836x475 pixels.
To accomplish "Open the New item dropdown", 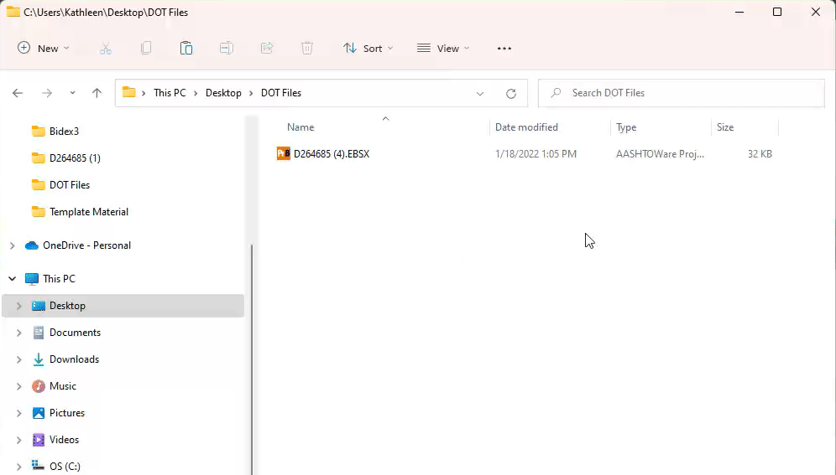I will (x=43, y=49).
